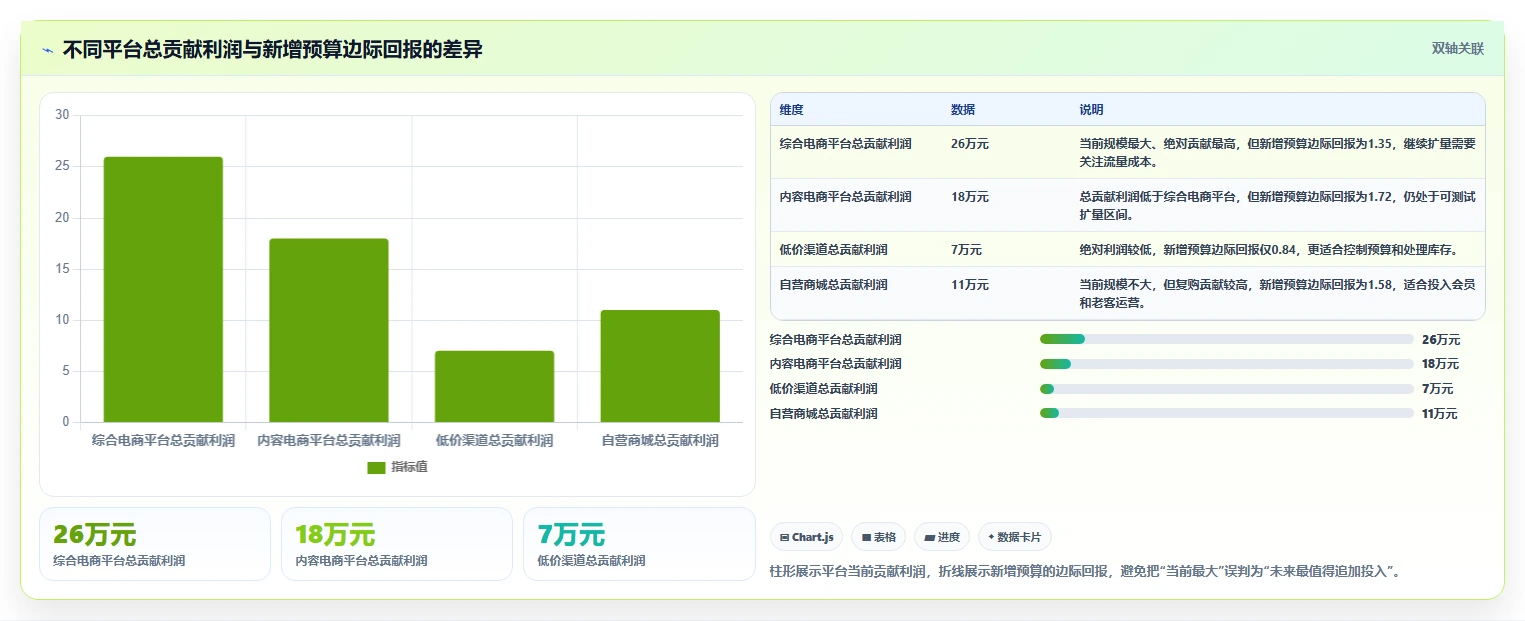Click the 综合电商平台总贡献利润 progress bar
This screenshot has height=621, width=1525.
pos(1226,340)
